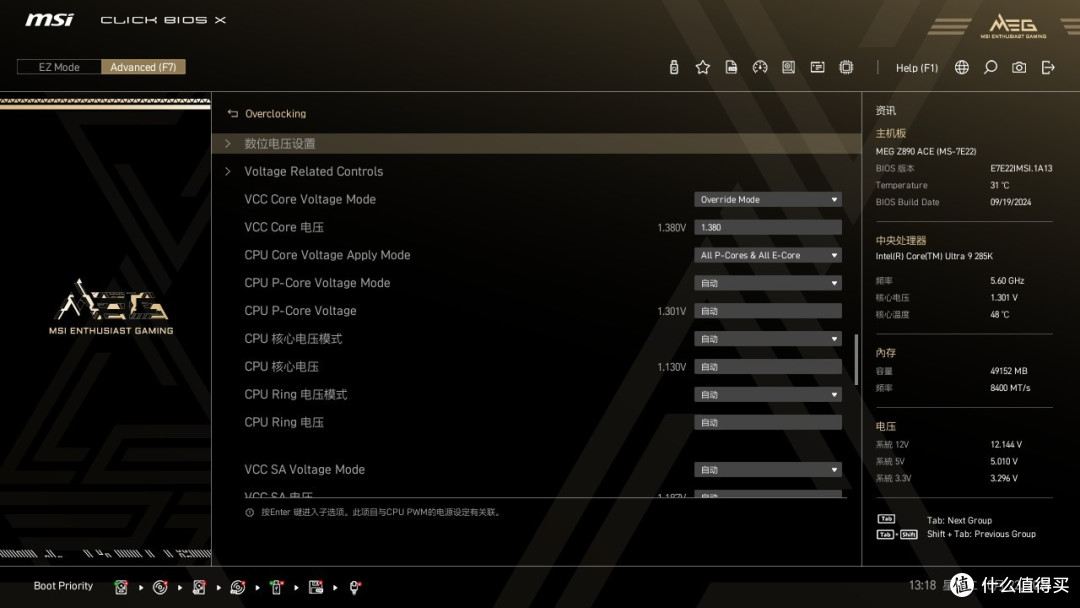
Task: Click the Boot Priority label
Action: pyautogui.click(x=63, y=586)
